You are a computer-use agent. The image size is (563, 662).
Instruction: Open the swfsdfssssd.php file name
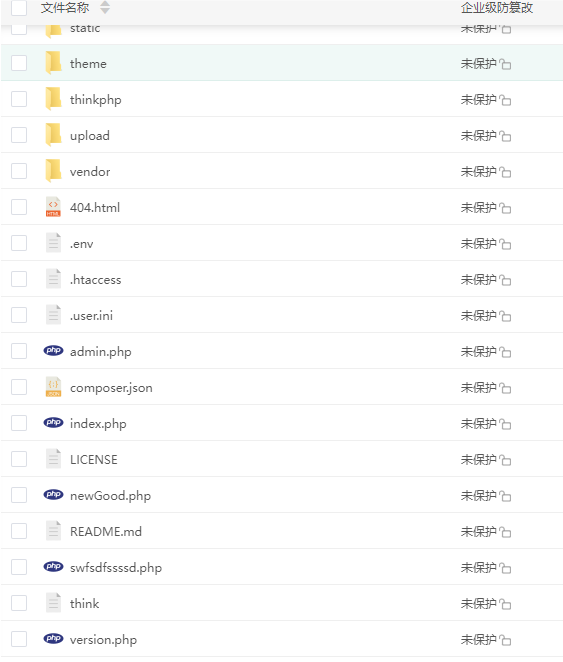click(116, 568)
